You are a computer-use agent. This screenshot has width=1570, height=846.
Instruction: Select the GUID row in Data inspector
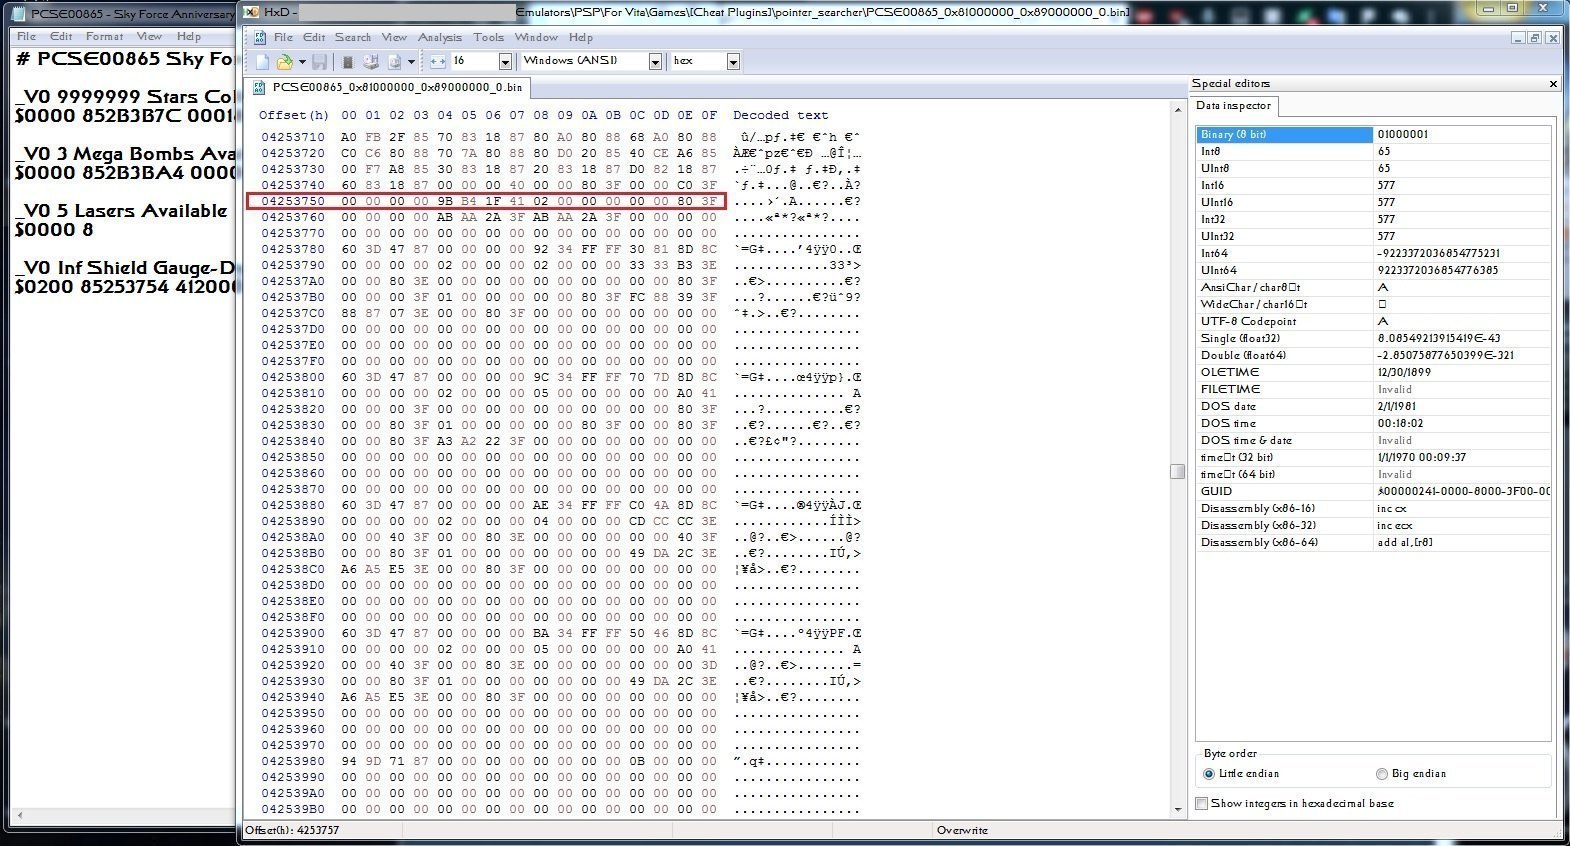(1373, 491)
